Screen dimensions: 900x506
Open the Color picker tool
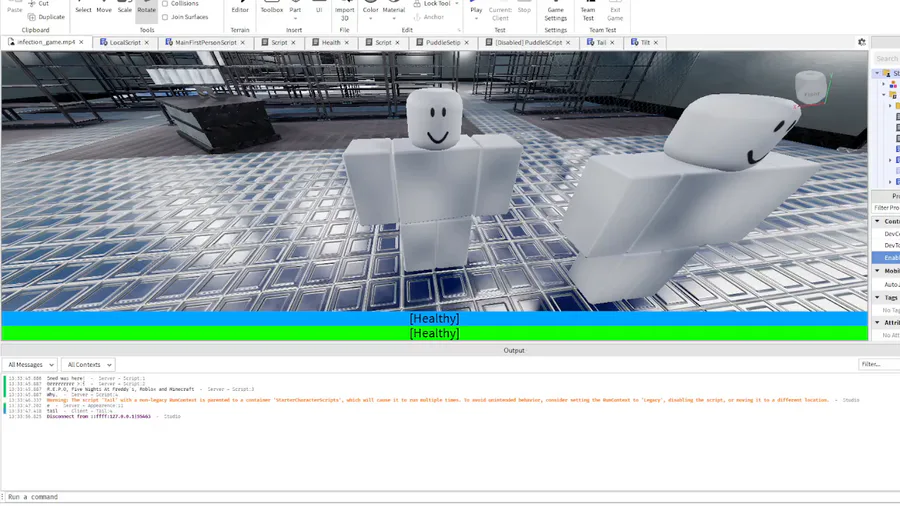[x=371, y=8]
